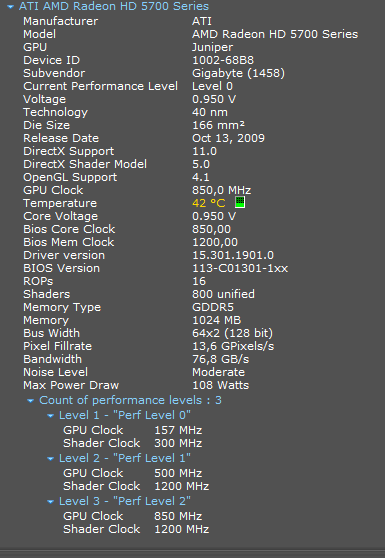This screenshot has height=558, width=385.
Task: Click the GPU Clock value 850,0 MHz
Action: (222, 190)
